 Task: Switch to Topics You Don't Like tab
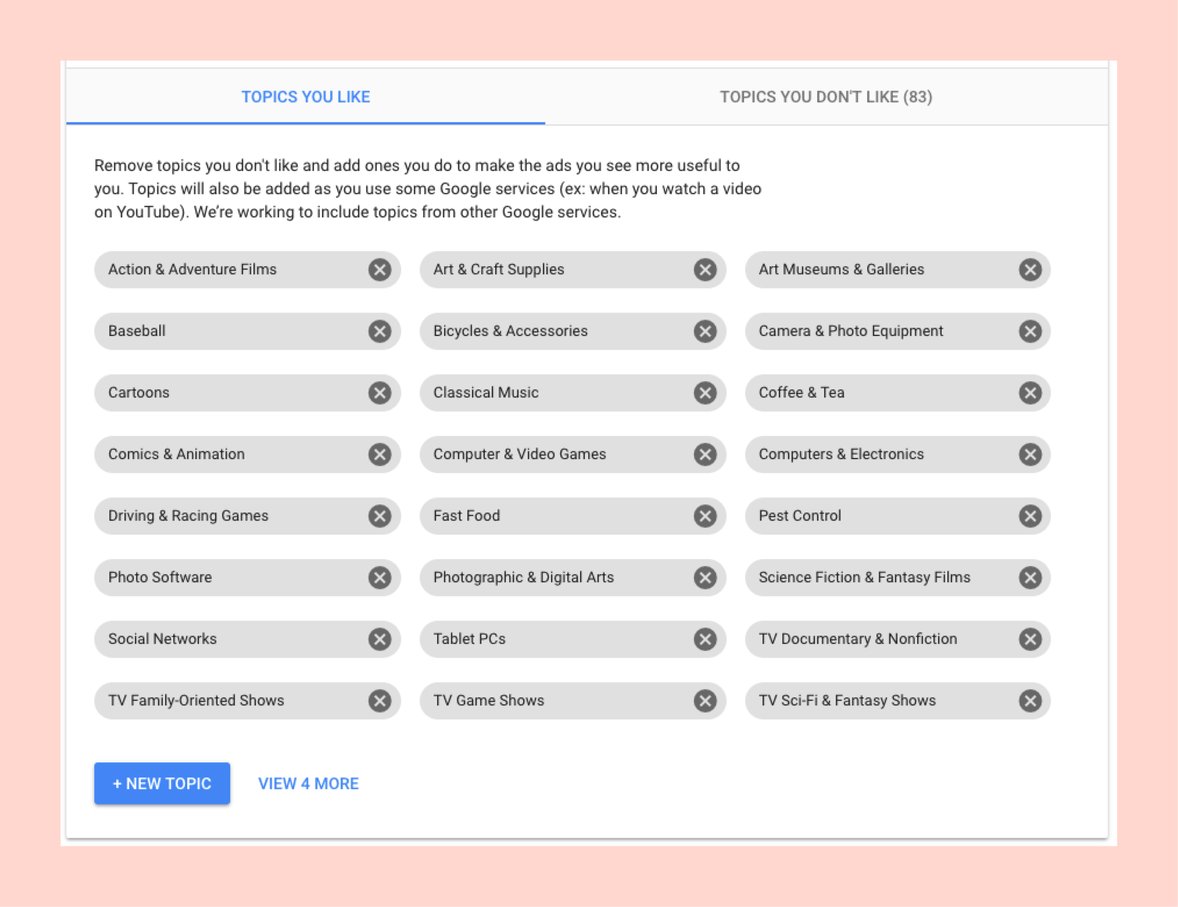tap(826, 97)
